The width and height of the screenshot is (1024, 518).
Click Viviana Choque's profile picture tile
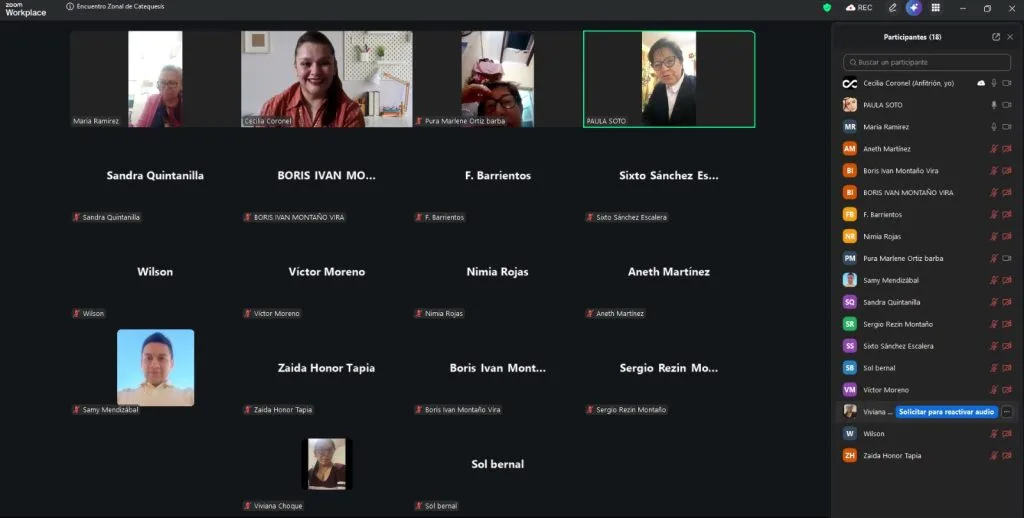[x=327, y=464]
